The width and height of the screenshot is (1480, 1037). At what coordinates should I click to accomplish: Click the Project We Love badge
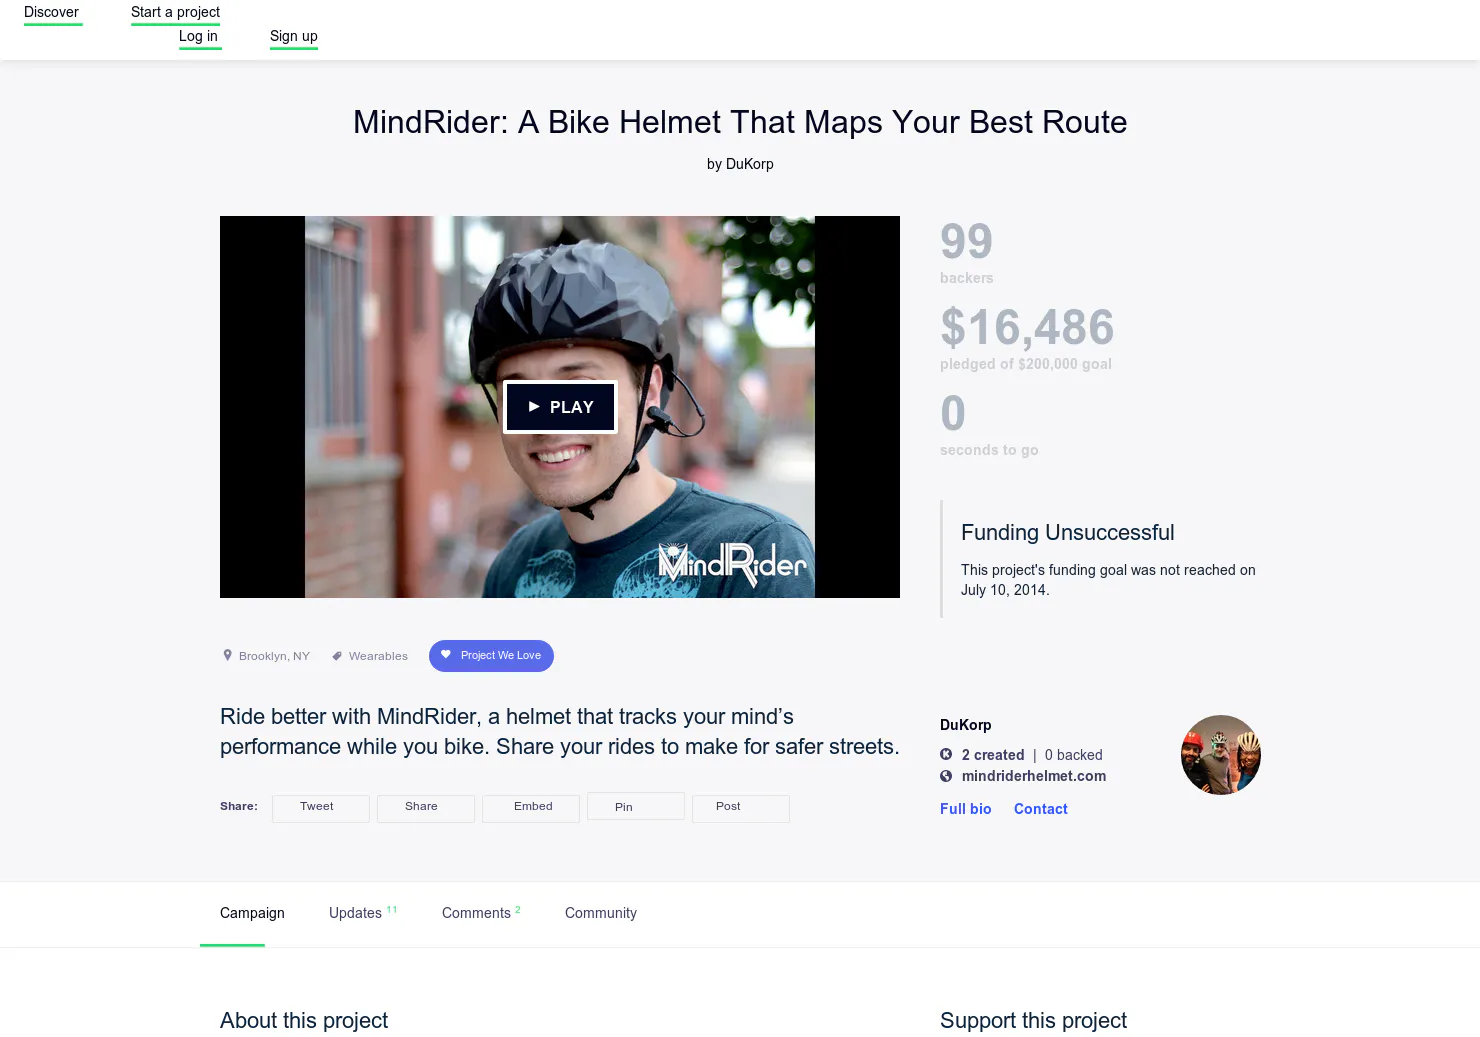pyautogui.click(x=491, y=656)
